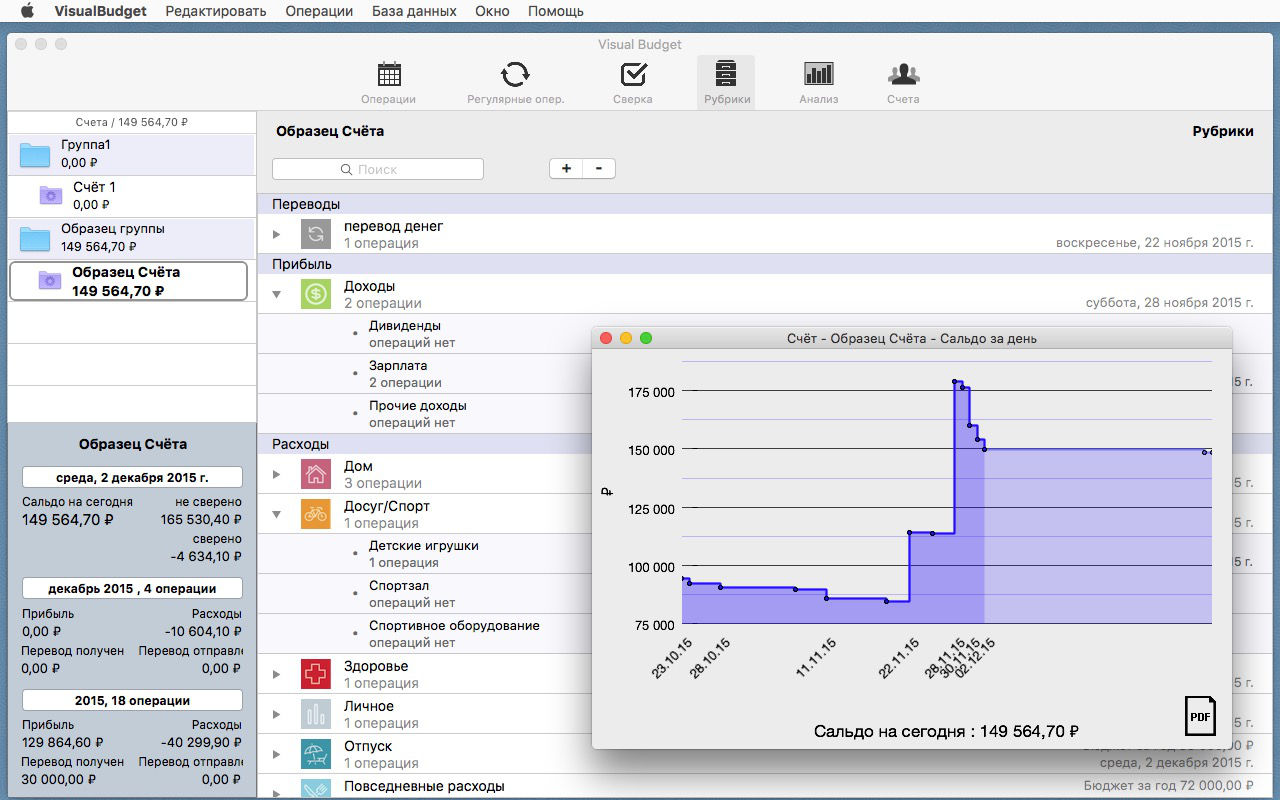1280x800 pixels.
Task: Export chart with the PDF icon
Action: pyautogui.click(x=1200, y=716)
